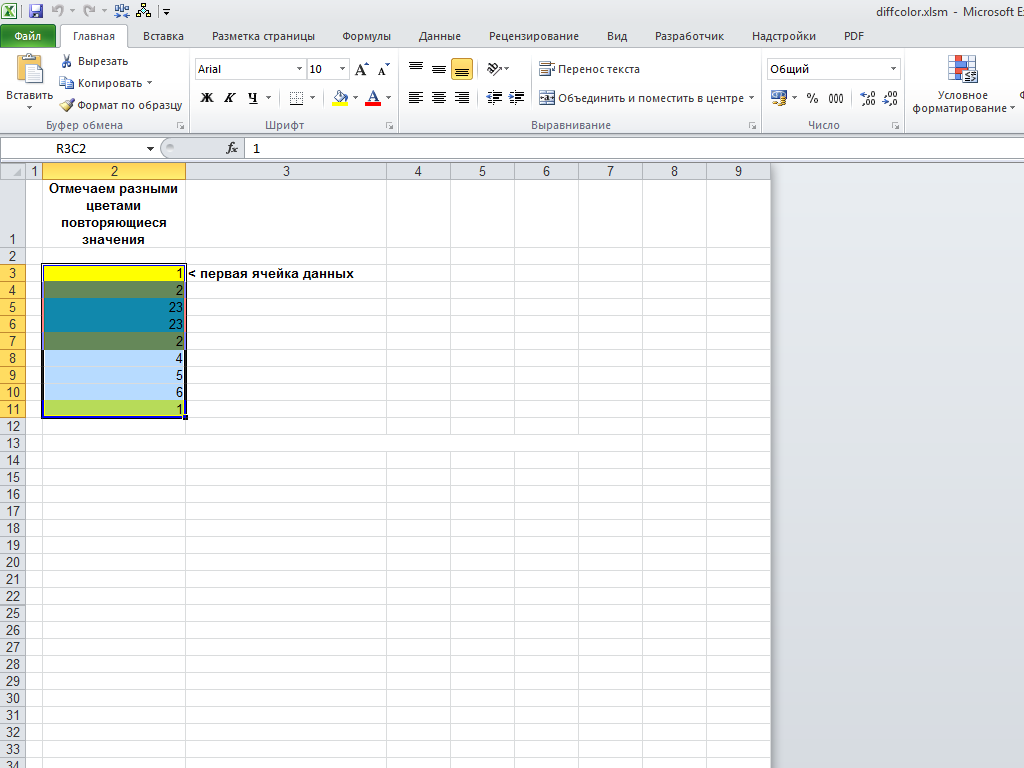Align text to middle of cell

coord(439,69)
